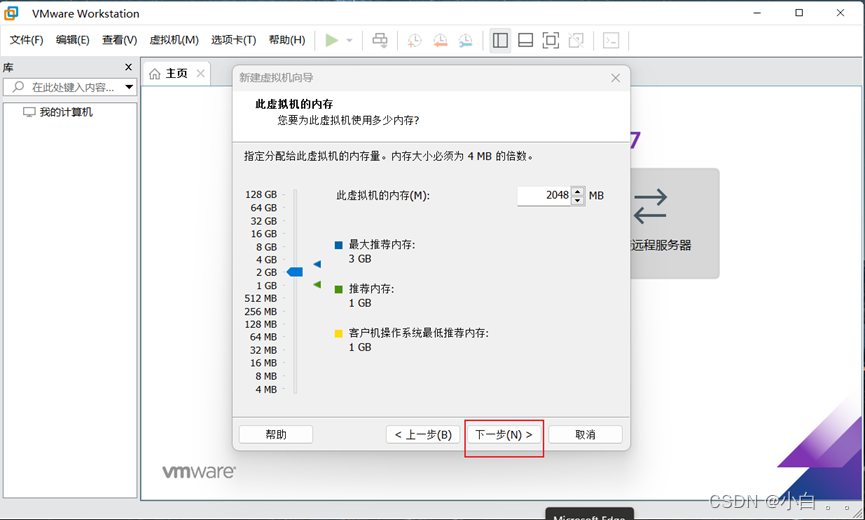This screenshot has height=520, width=865.
Task: Click the remote server arrows icon
Action: point(650,207)
